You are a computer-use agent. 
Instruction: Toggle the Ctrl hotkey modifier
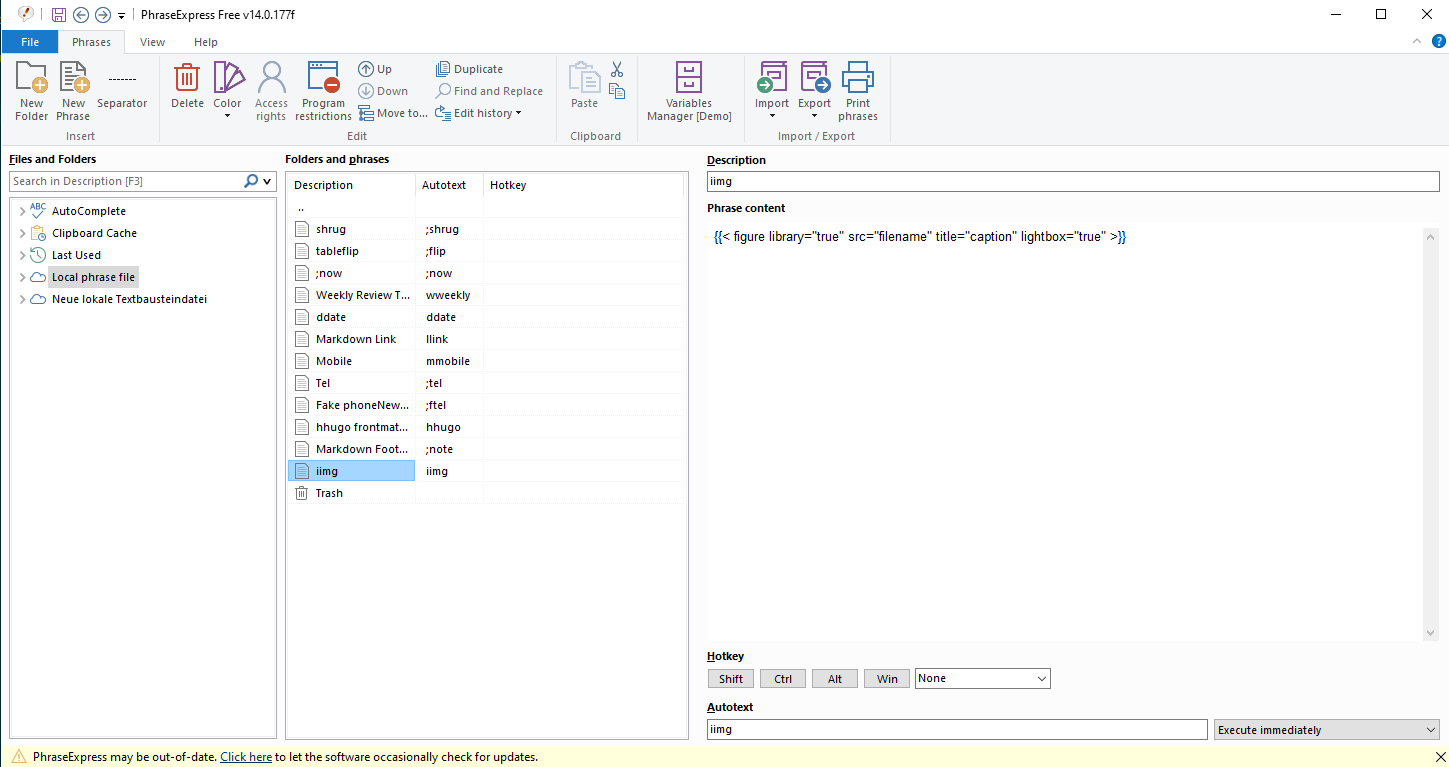[x=783, y=679]
